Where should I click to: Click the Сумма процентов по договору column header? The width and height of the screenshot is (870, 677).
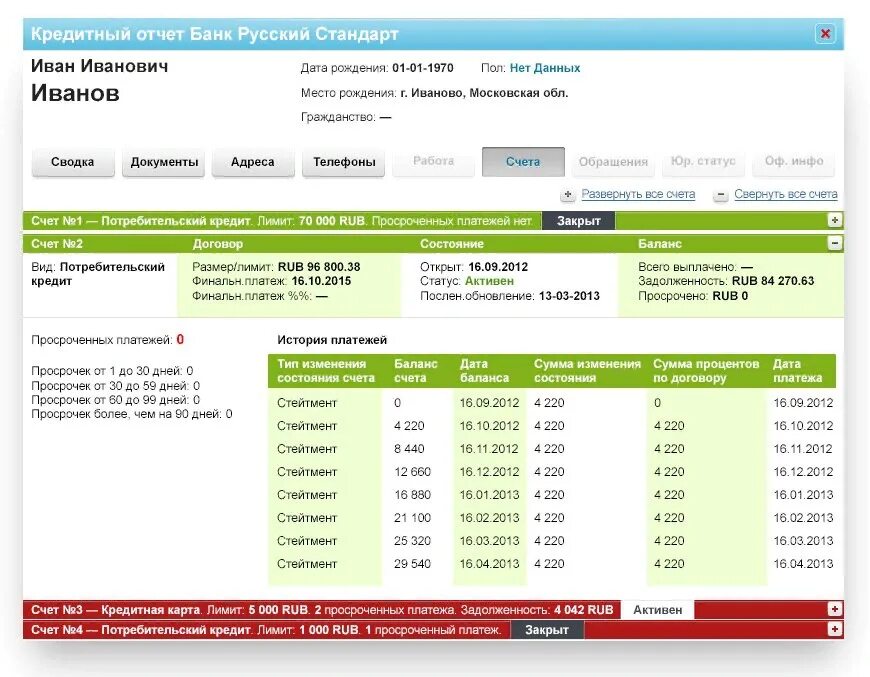[x=706, y=371]
